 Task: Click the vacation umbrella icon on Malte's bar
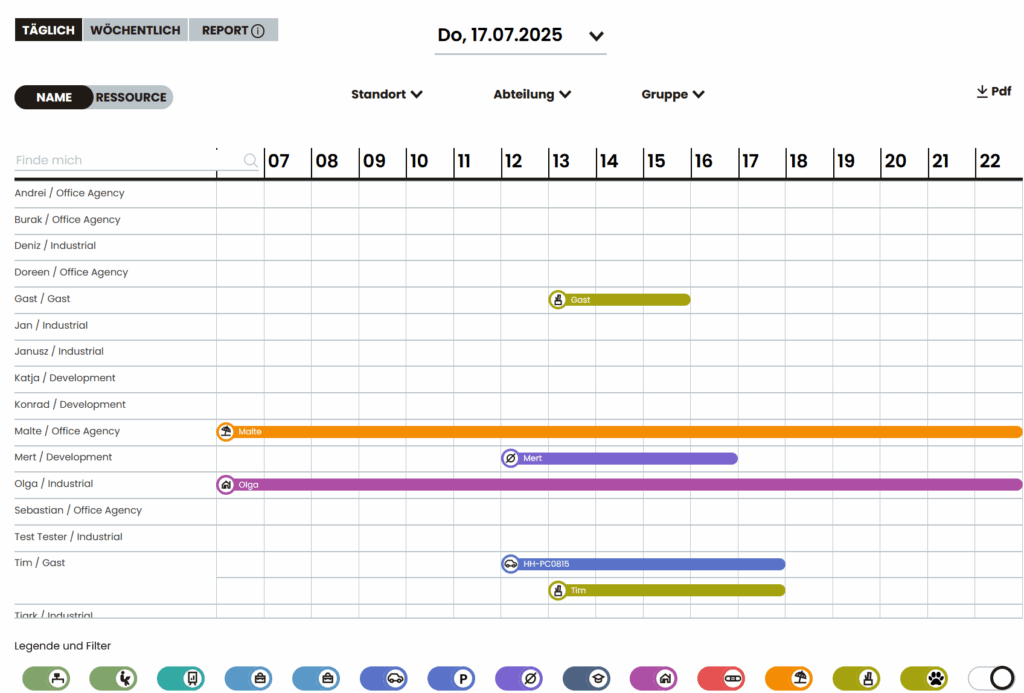pyautogui.click(x=226, y=432)
